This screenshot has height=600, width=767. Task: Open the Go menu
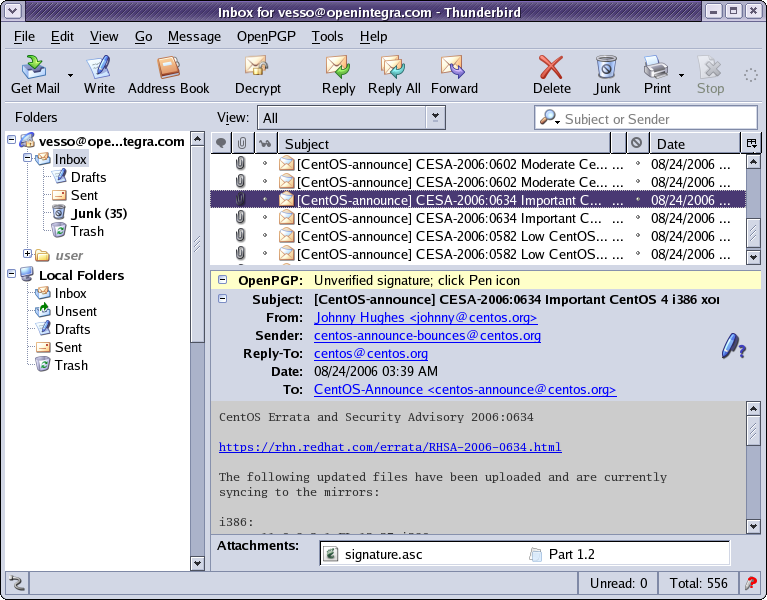143,37
